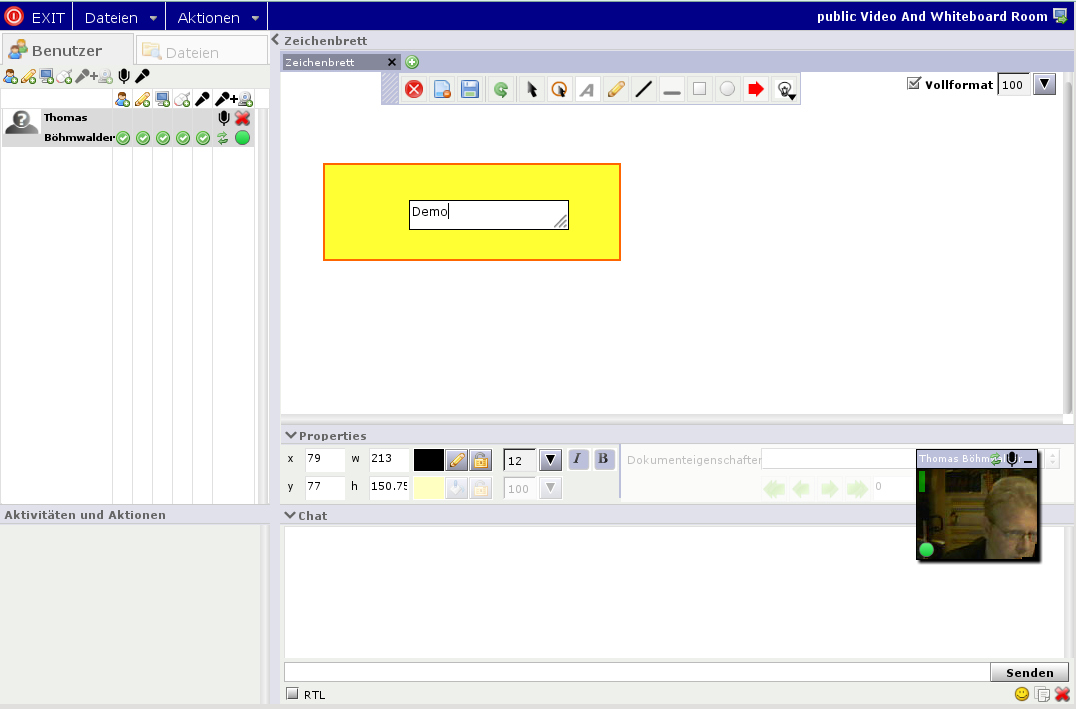
Task: Switch to the Dateien tab
Action: (x=191, y=52)
